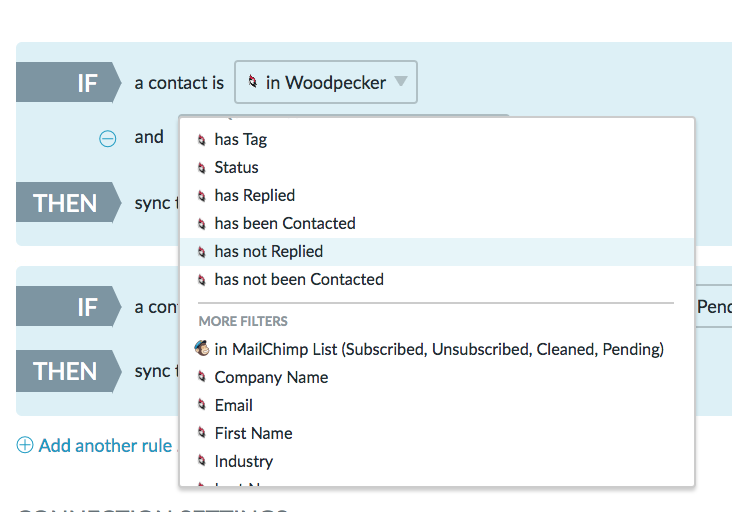This screenshot has height=512, width=732.
Task: Click the 'MORE FILTERS' section heading
Action: click(243, 321)
